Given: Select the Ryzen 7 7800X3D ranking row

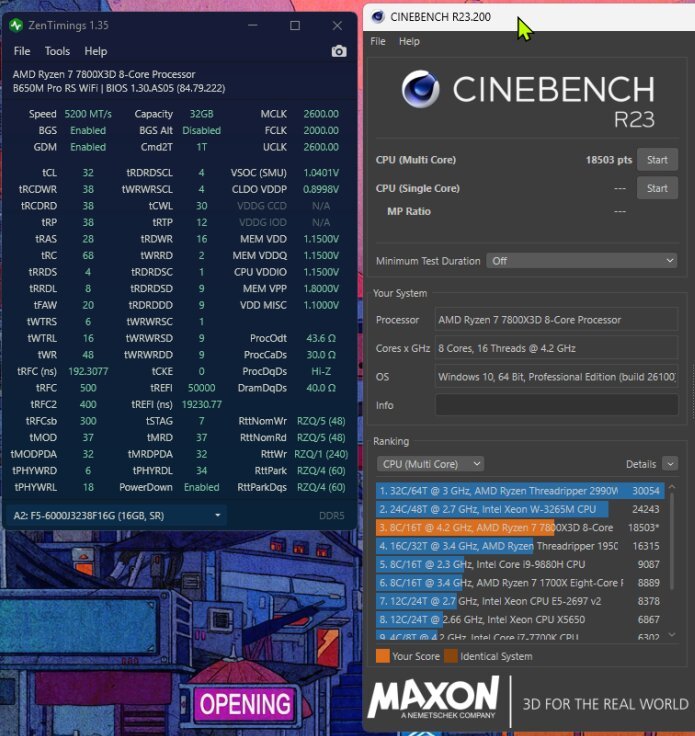Looking at the screenshot, I should pyautogui.click(x=520, y=528).
